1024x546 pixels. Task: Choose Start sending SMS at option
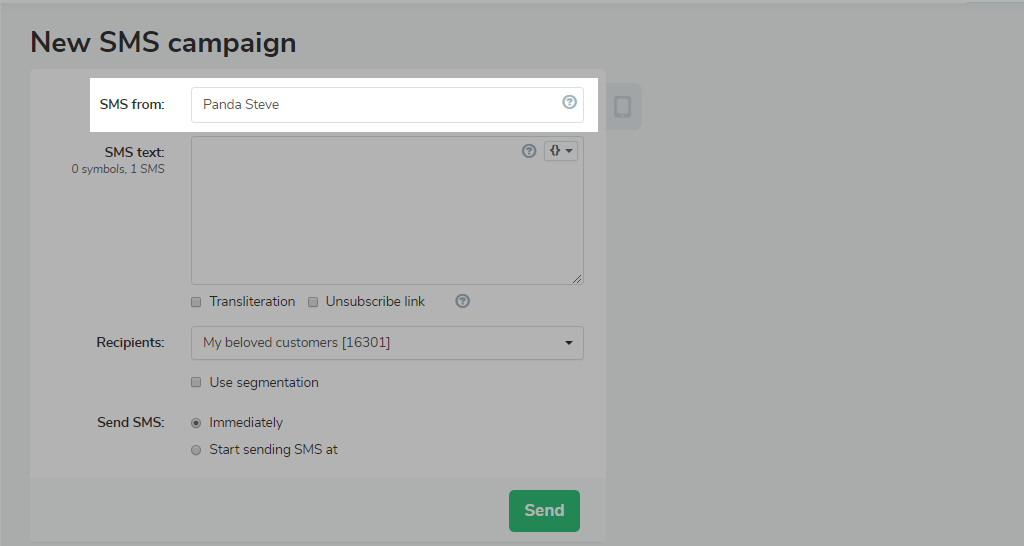(196, 450)
